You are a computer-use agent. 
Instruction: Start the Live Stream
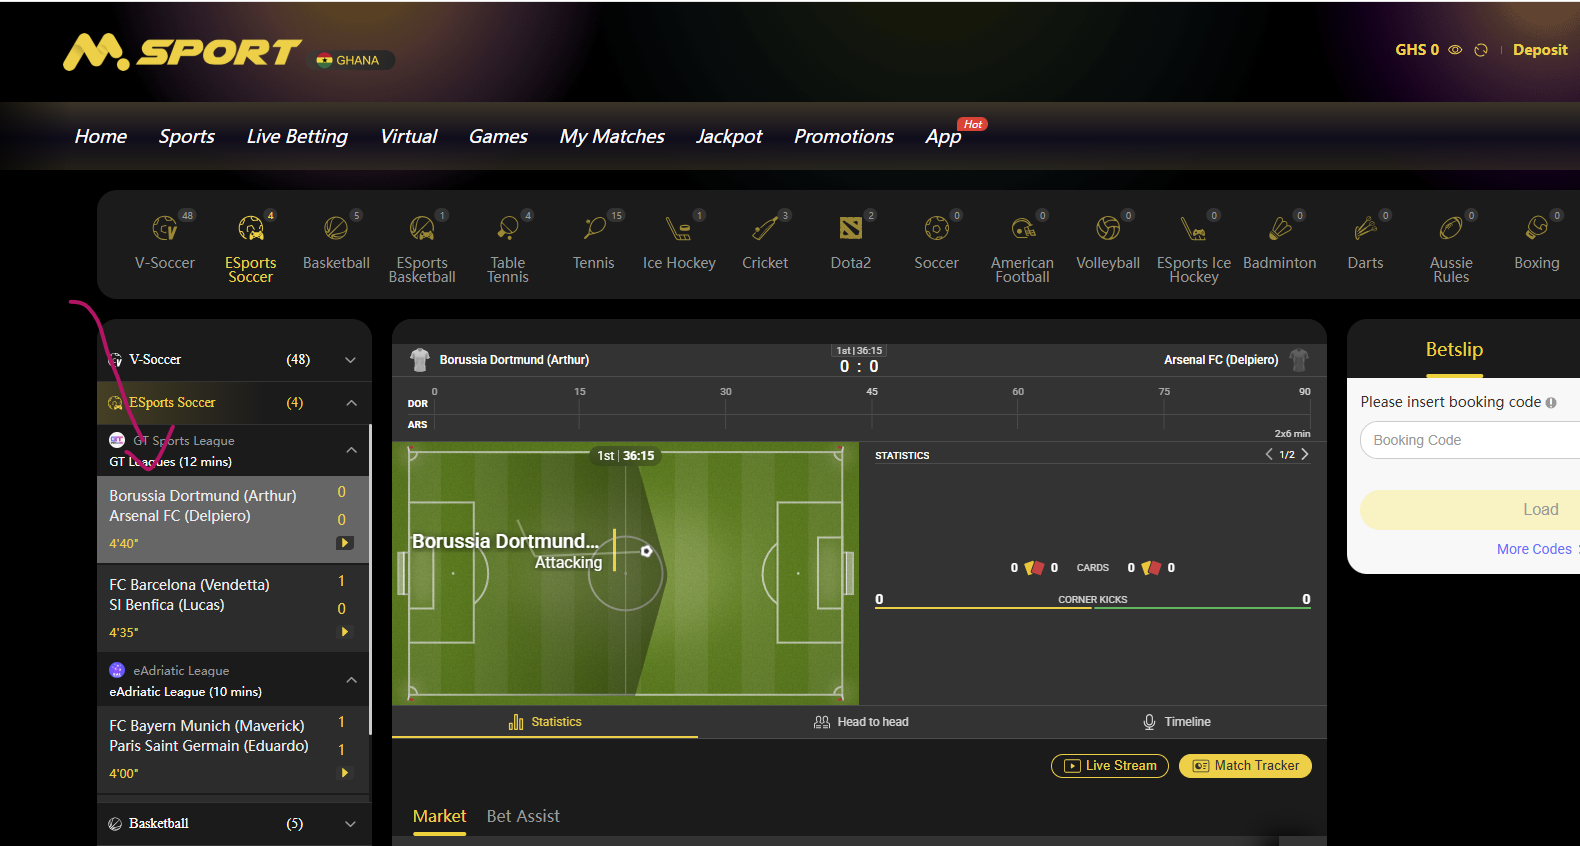click(1110, 766)
